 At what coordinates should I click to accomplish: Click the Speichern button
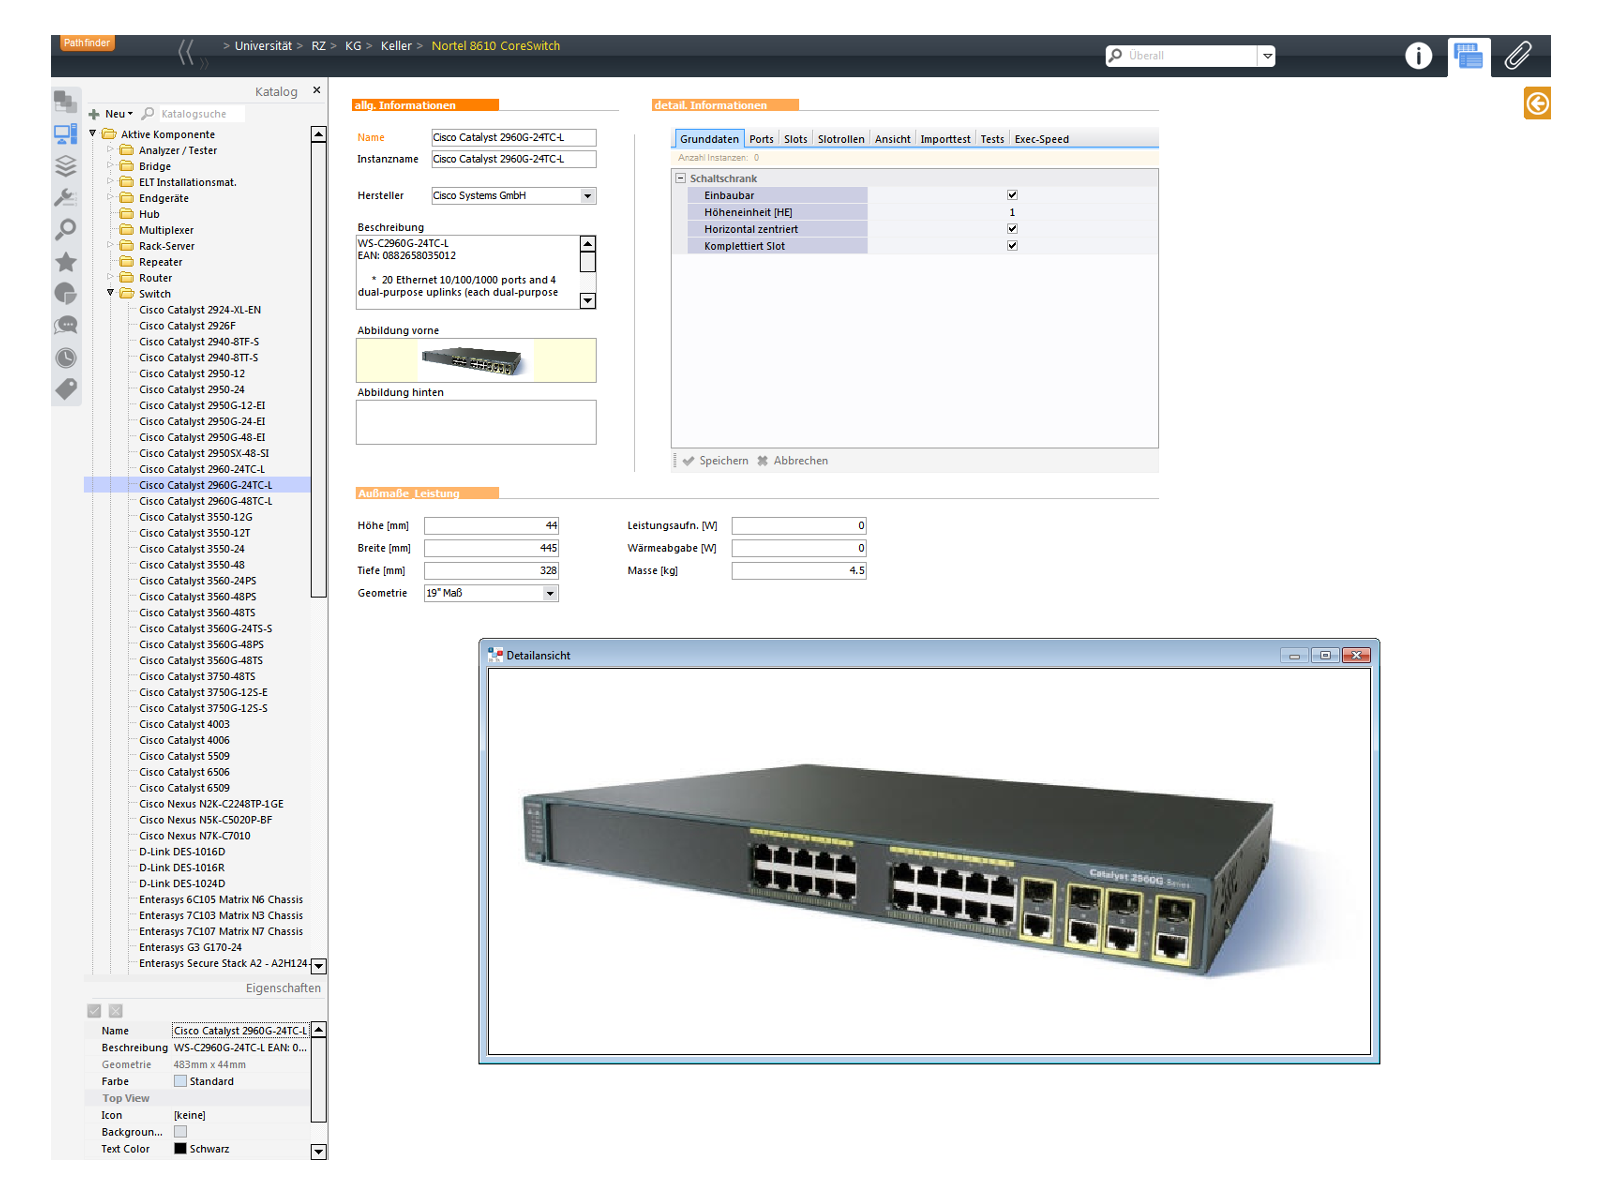click(716, 461)
